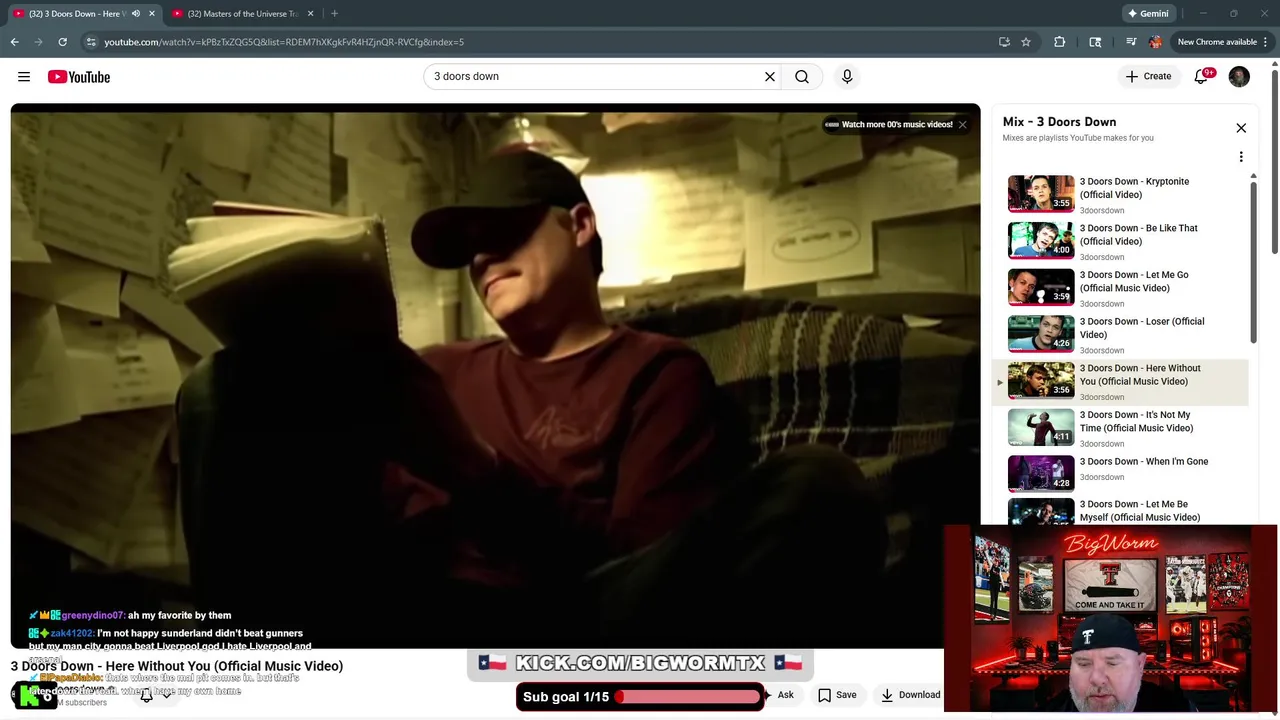
Task: Play Let Me Go (Official Music Video)
Action: [x=1120, y=288]
